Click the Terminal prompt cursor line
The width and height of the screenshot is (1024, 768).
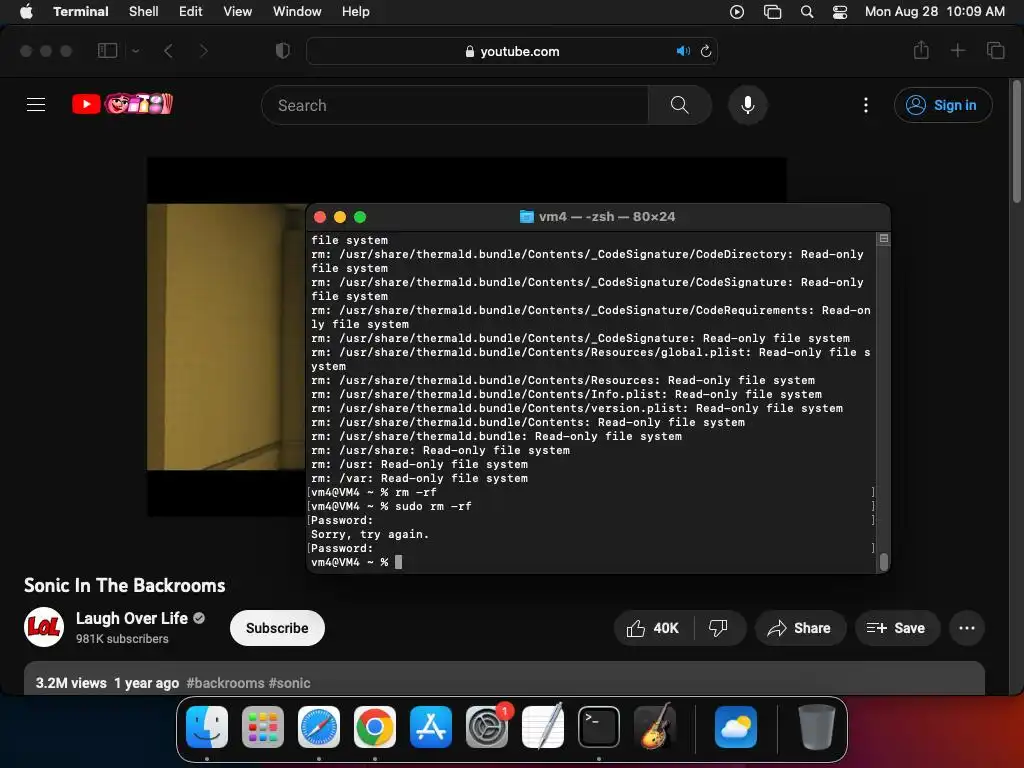tap(356, 562)
